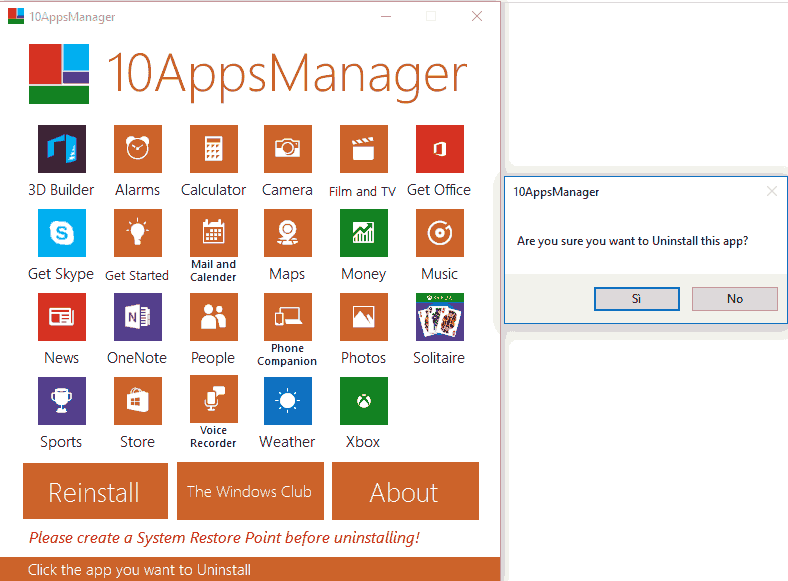This screenshot has height=581, width=788.
Task: Click the Photos app icon
Action: pyautogui.click(x=364, y=317)
